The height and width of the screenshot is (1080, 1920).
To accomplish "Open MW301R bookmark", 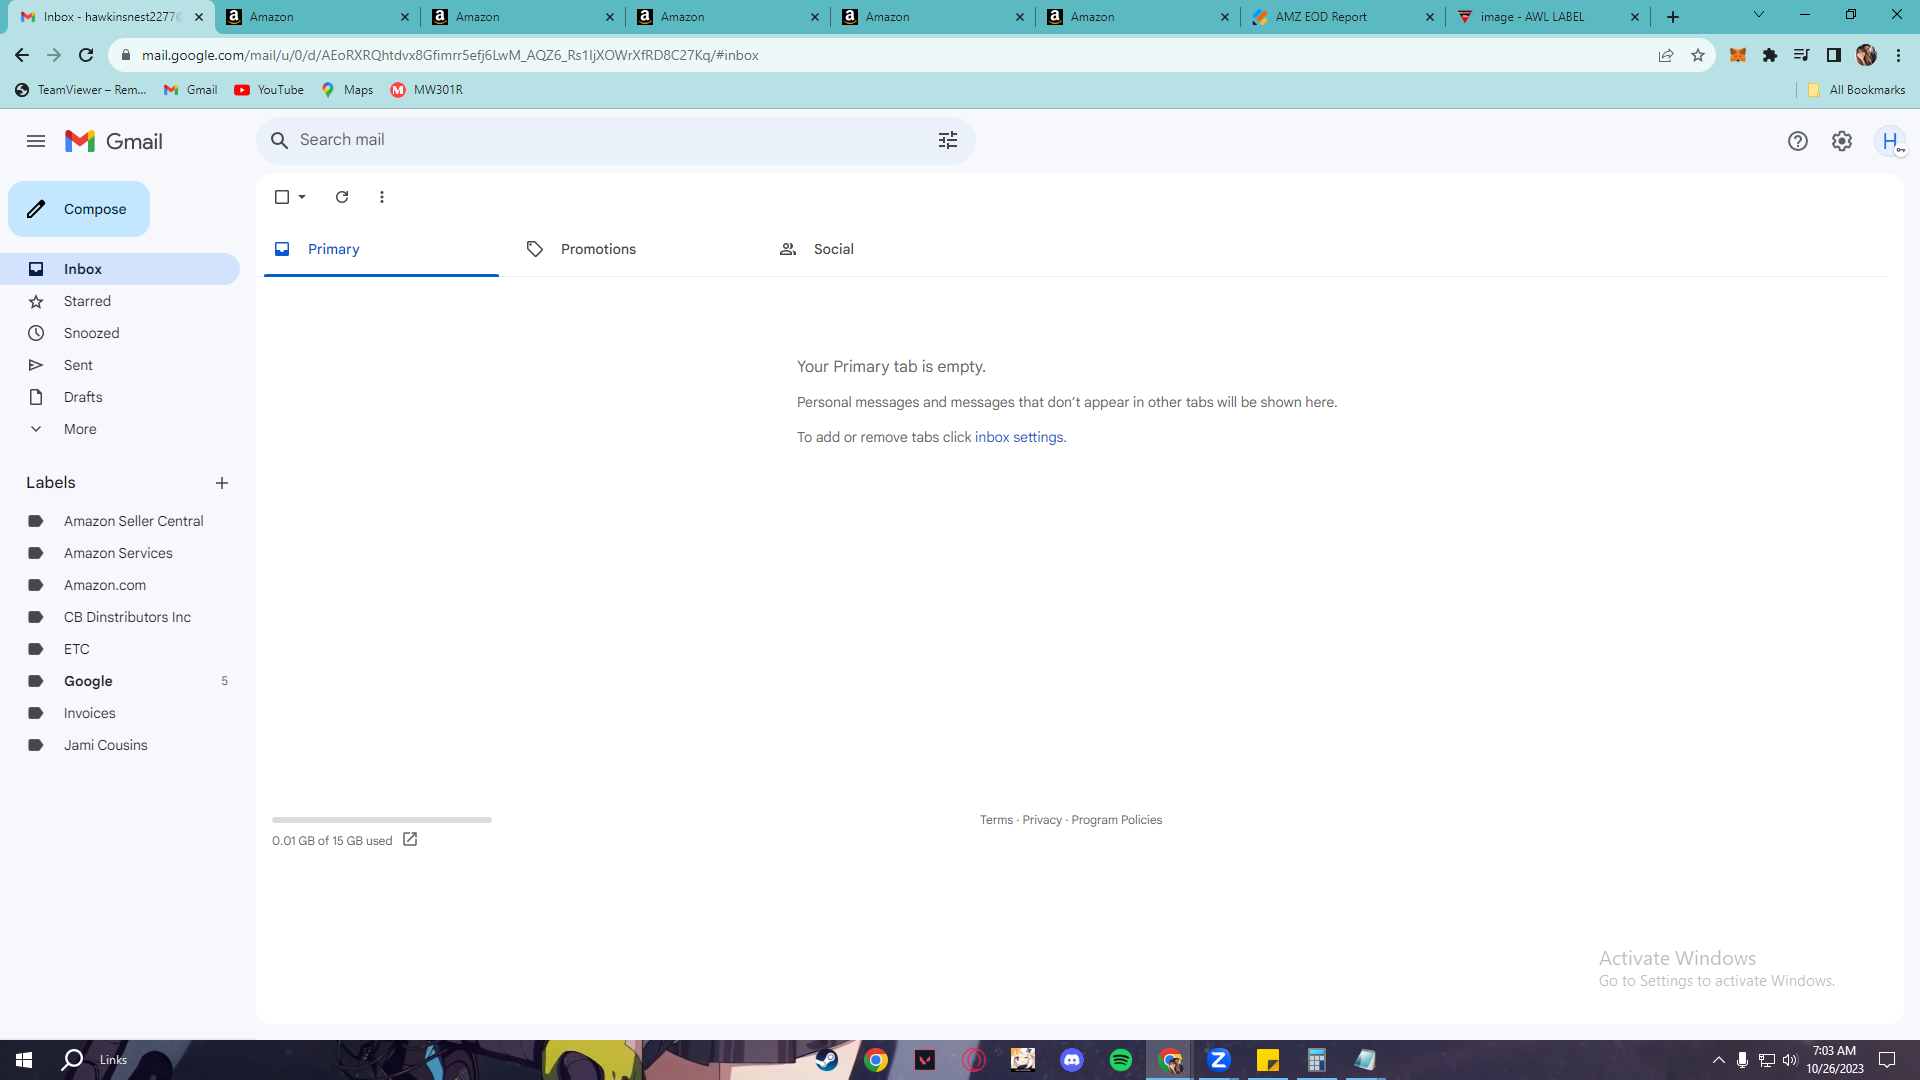I will (427, 90).
